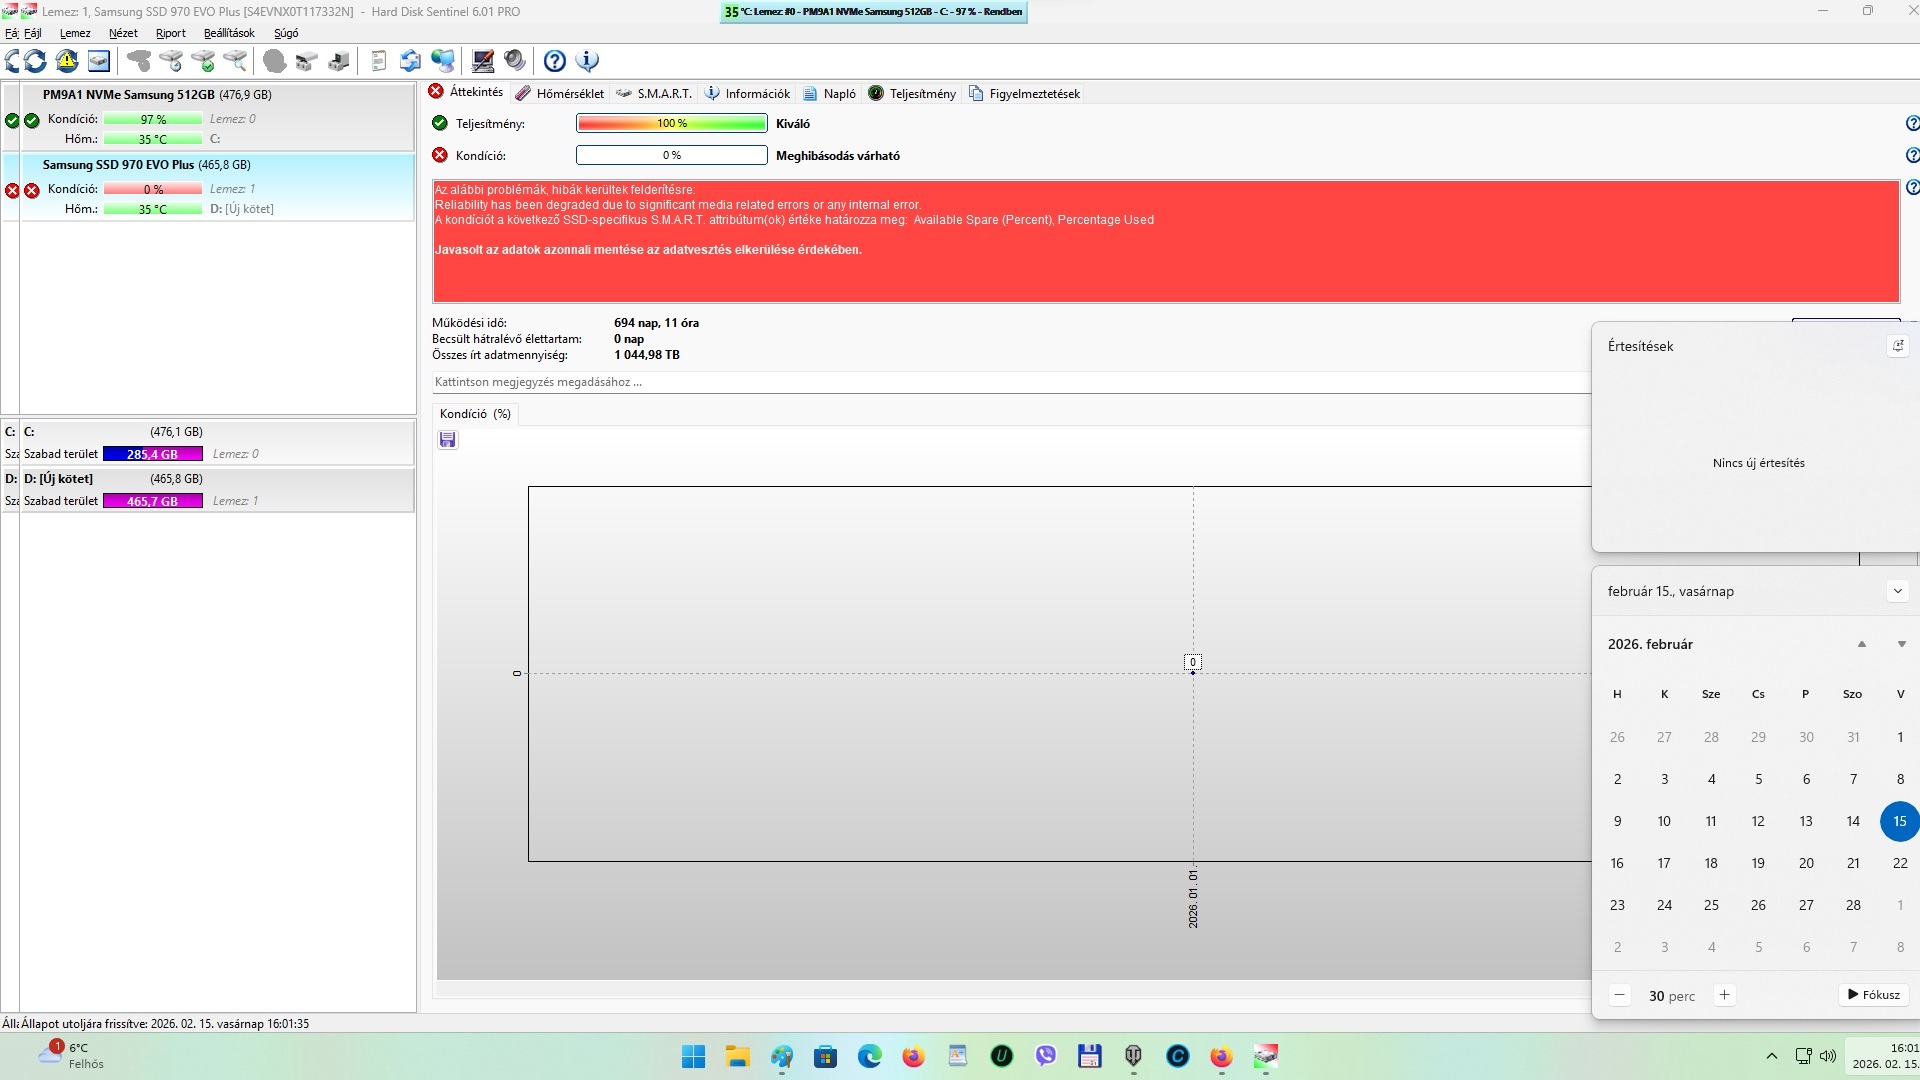
Task: Open the S.M.A.R.T. tab
Action: click(654, 93)
